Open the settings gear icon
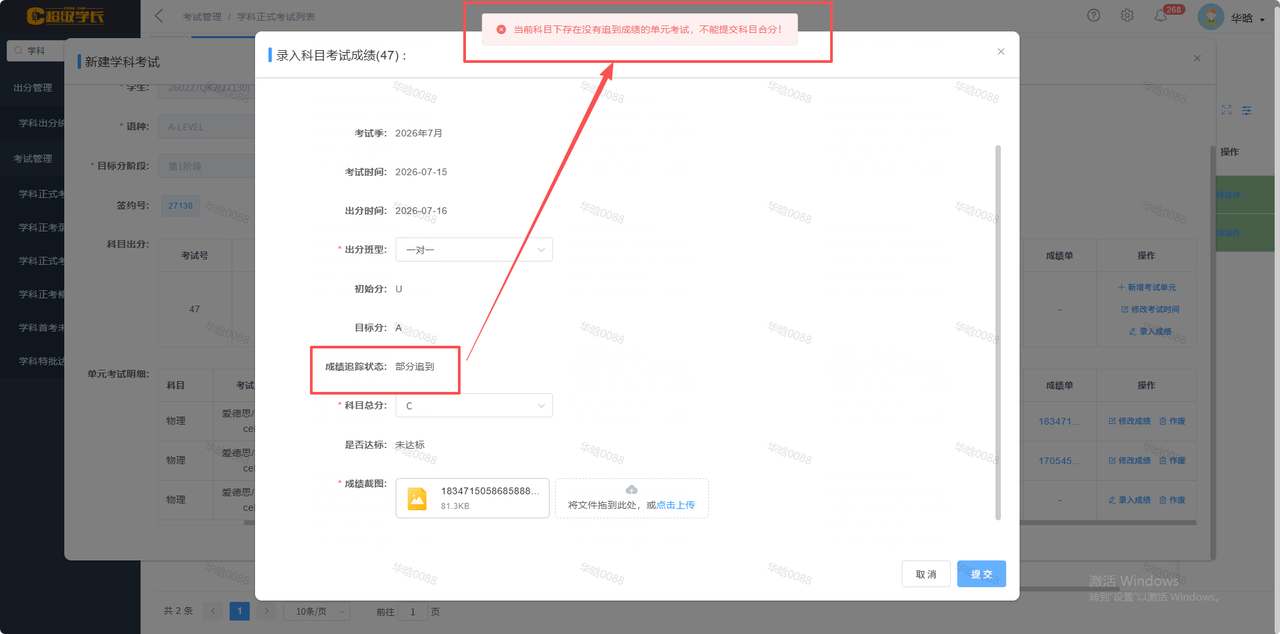 [x=1127, y=15]
